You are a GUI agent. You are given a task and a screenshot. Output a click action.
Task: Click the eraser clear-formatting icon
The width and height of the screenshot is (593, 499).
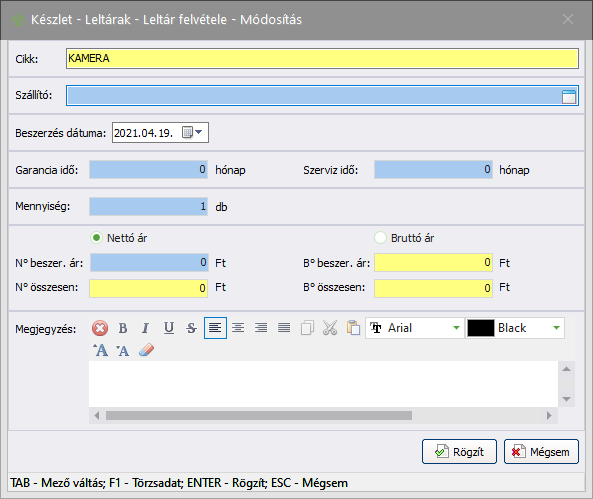tap(146, 350)
